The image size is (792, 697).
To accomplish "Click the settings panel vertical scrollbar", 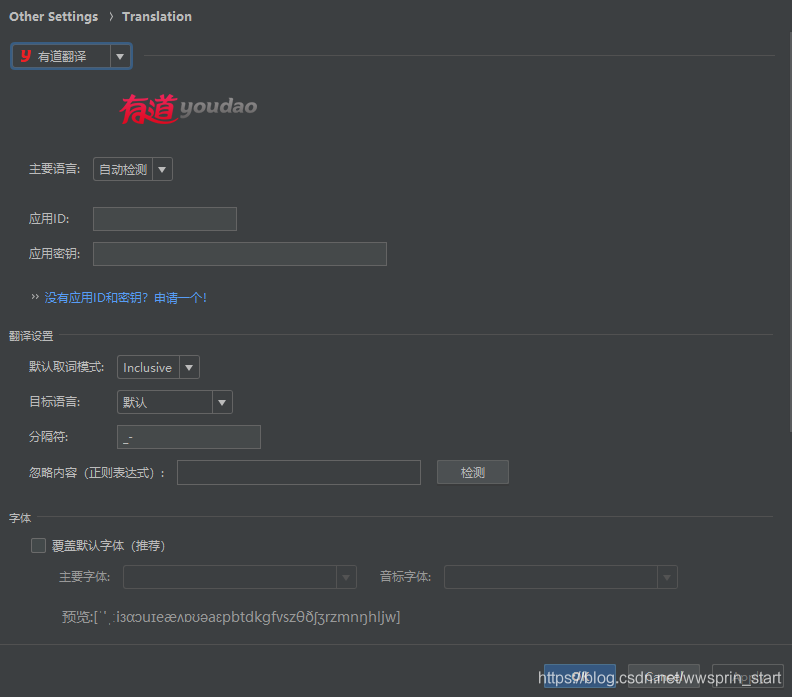I will coord(789,232).
